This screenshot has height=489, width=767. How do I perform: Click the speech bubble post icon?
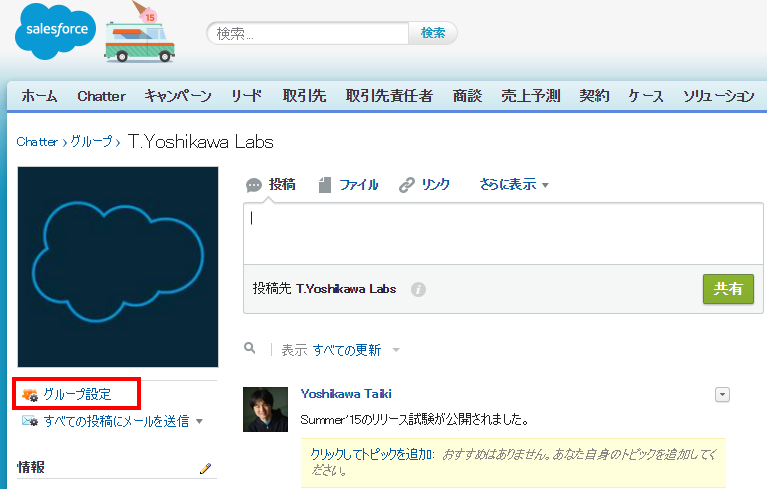point(254,185)
